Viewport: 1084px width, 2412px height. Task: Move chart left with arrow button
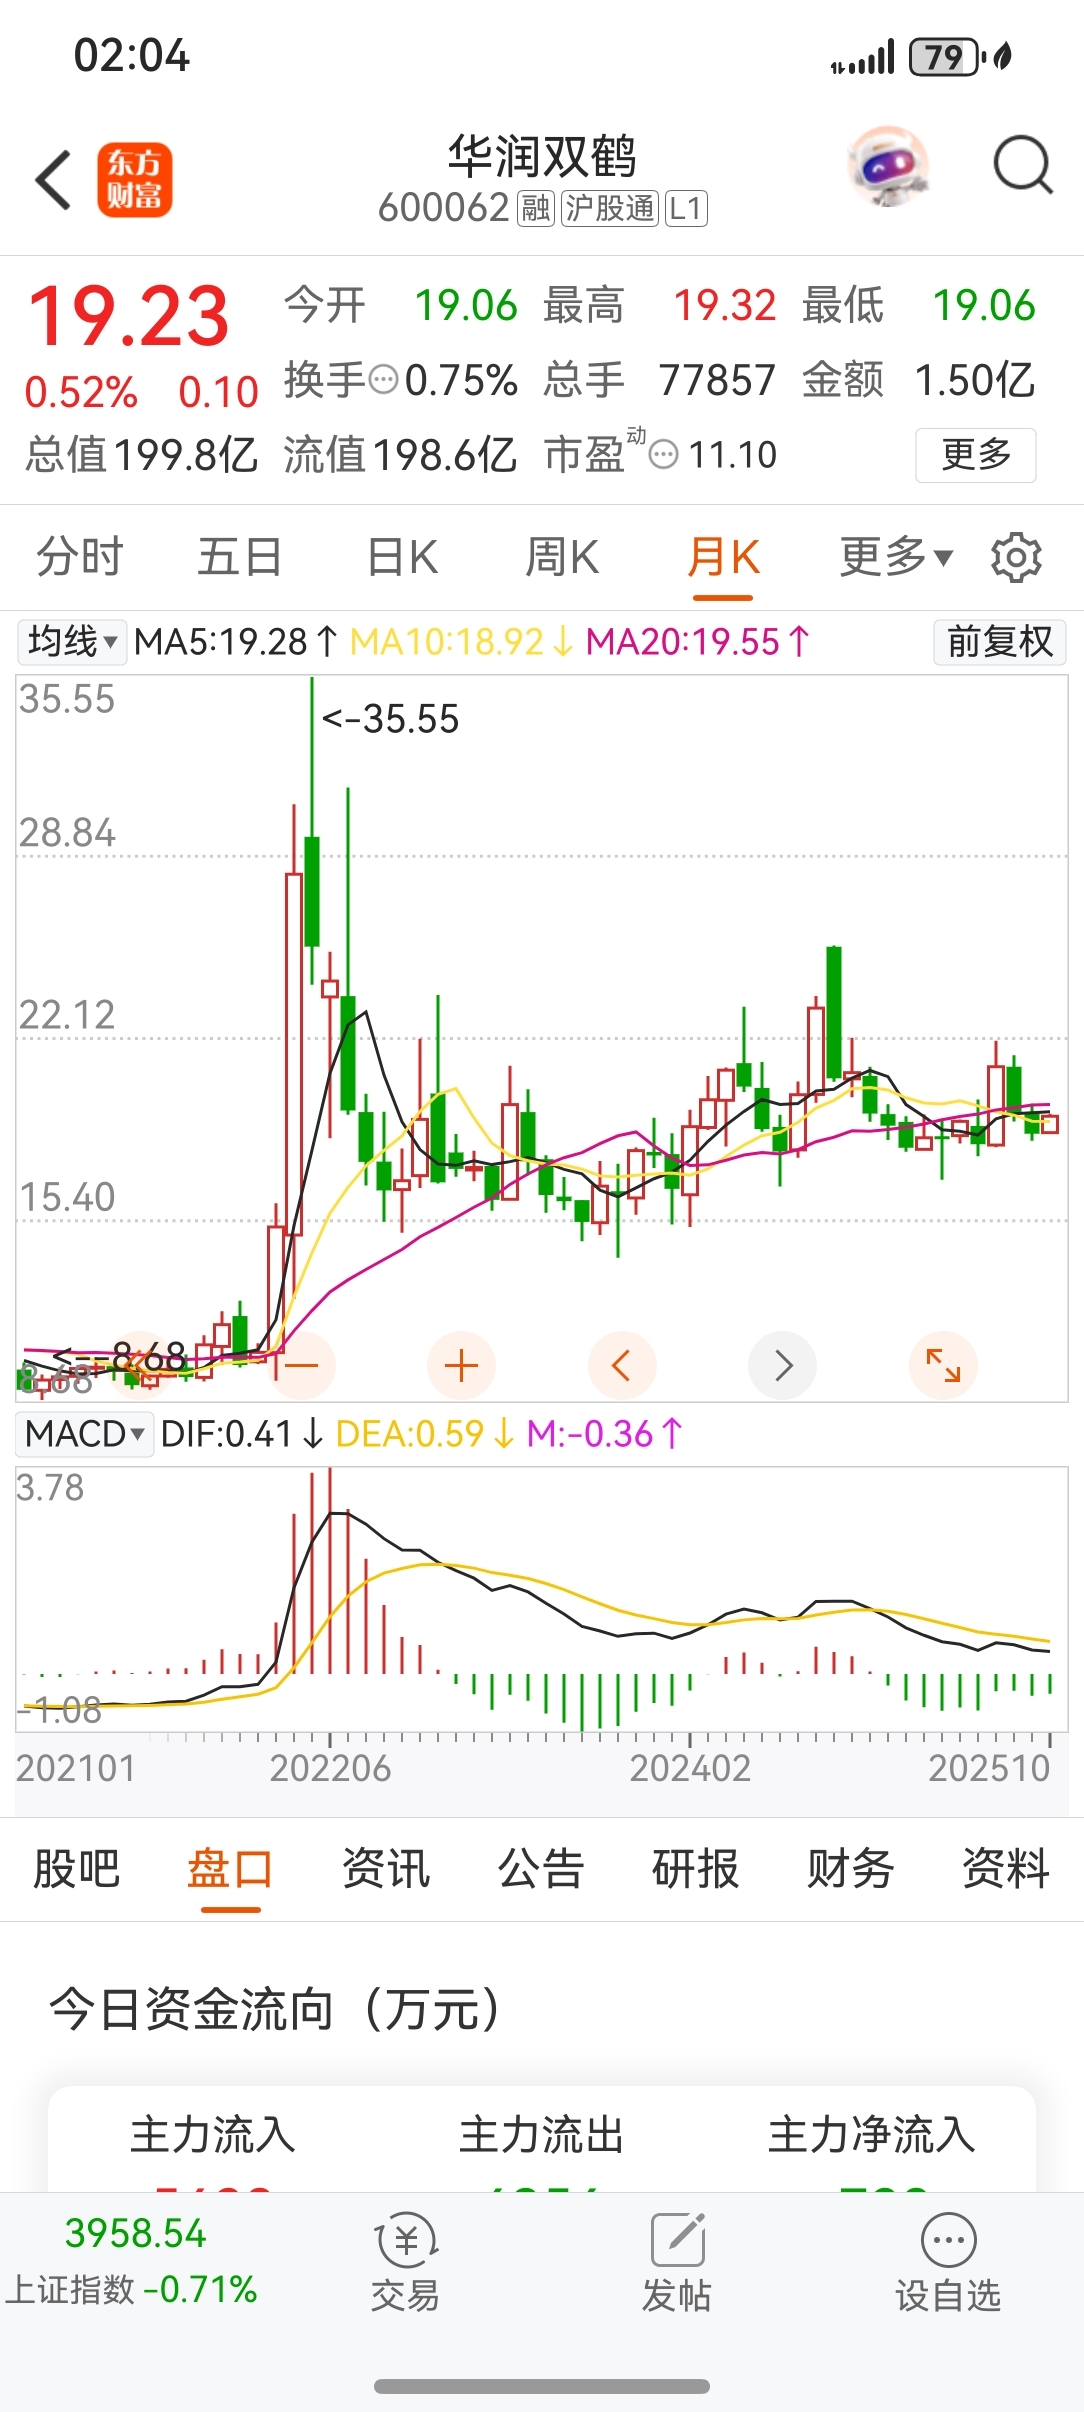(x=622, y=1366)
